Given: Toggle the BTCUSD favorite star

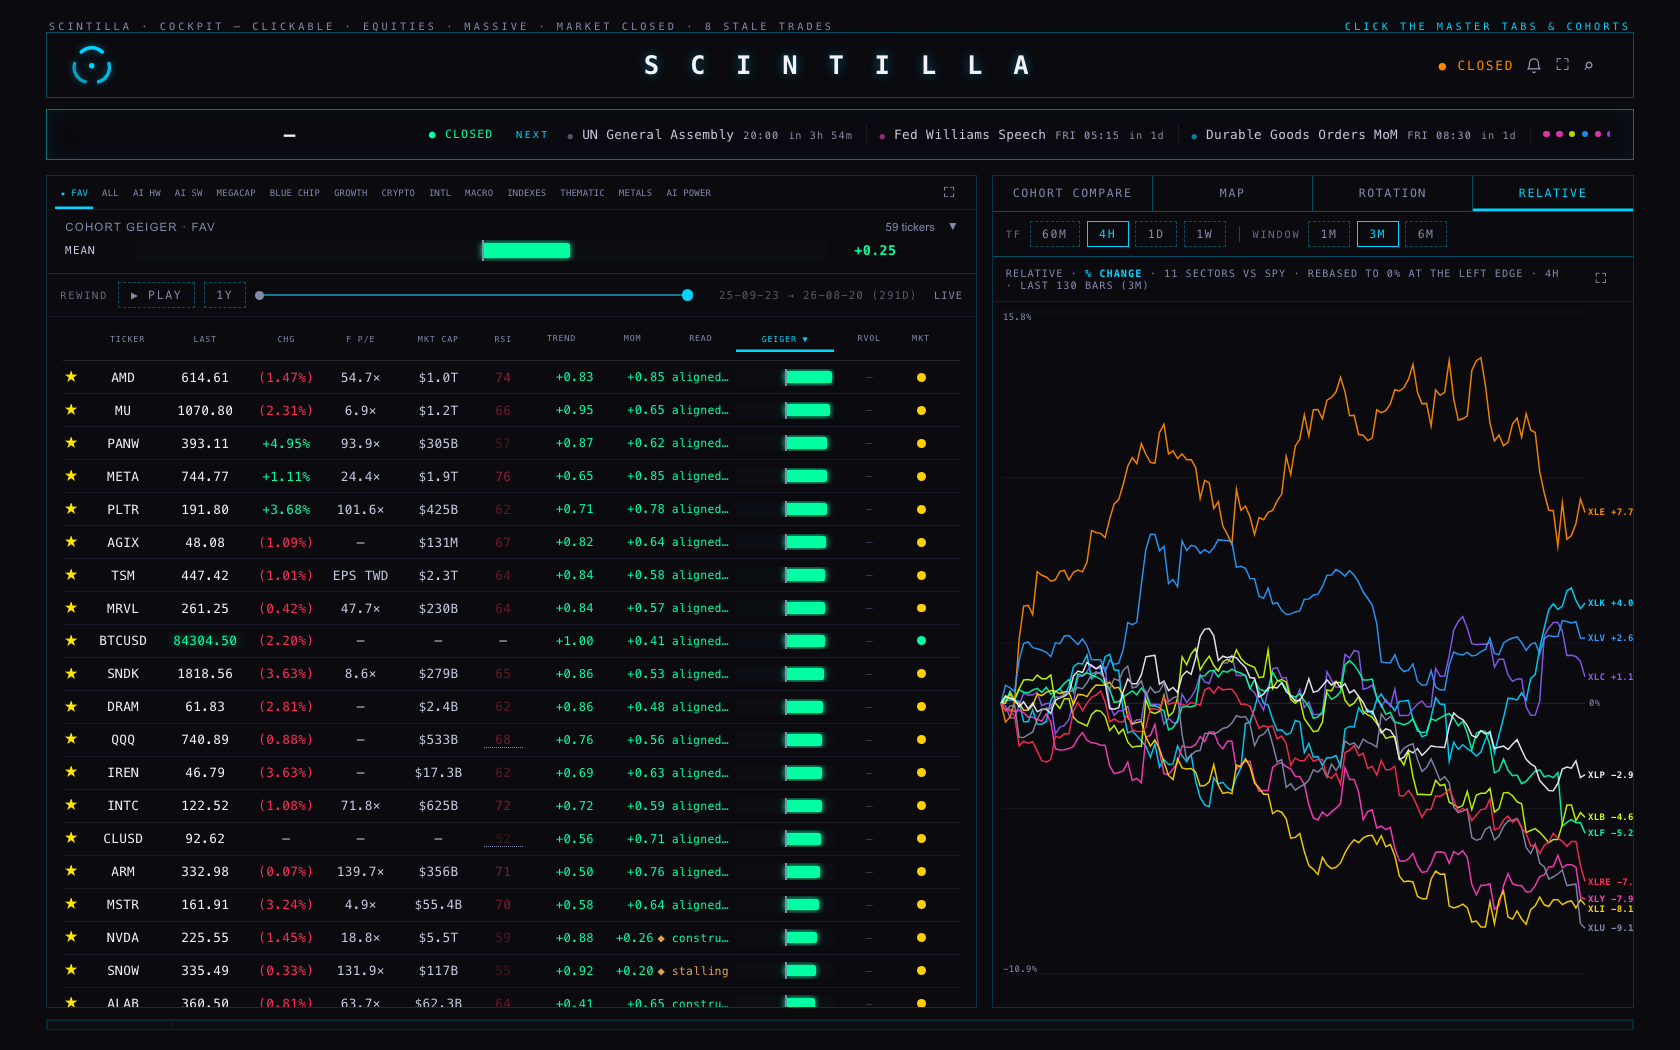Looking at the screenshot, I should (71, 640).
